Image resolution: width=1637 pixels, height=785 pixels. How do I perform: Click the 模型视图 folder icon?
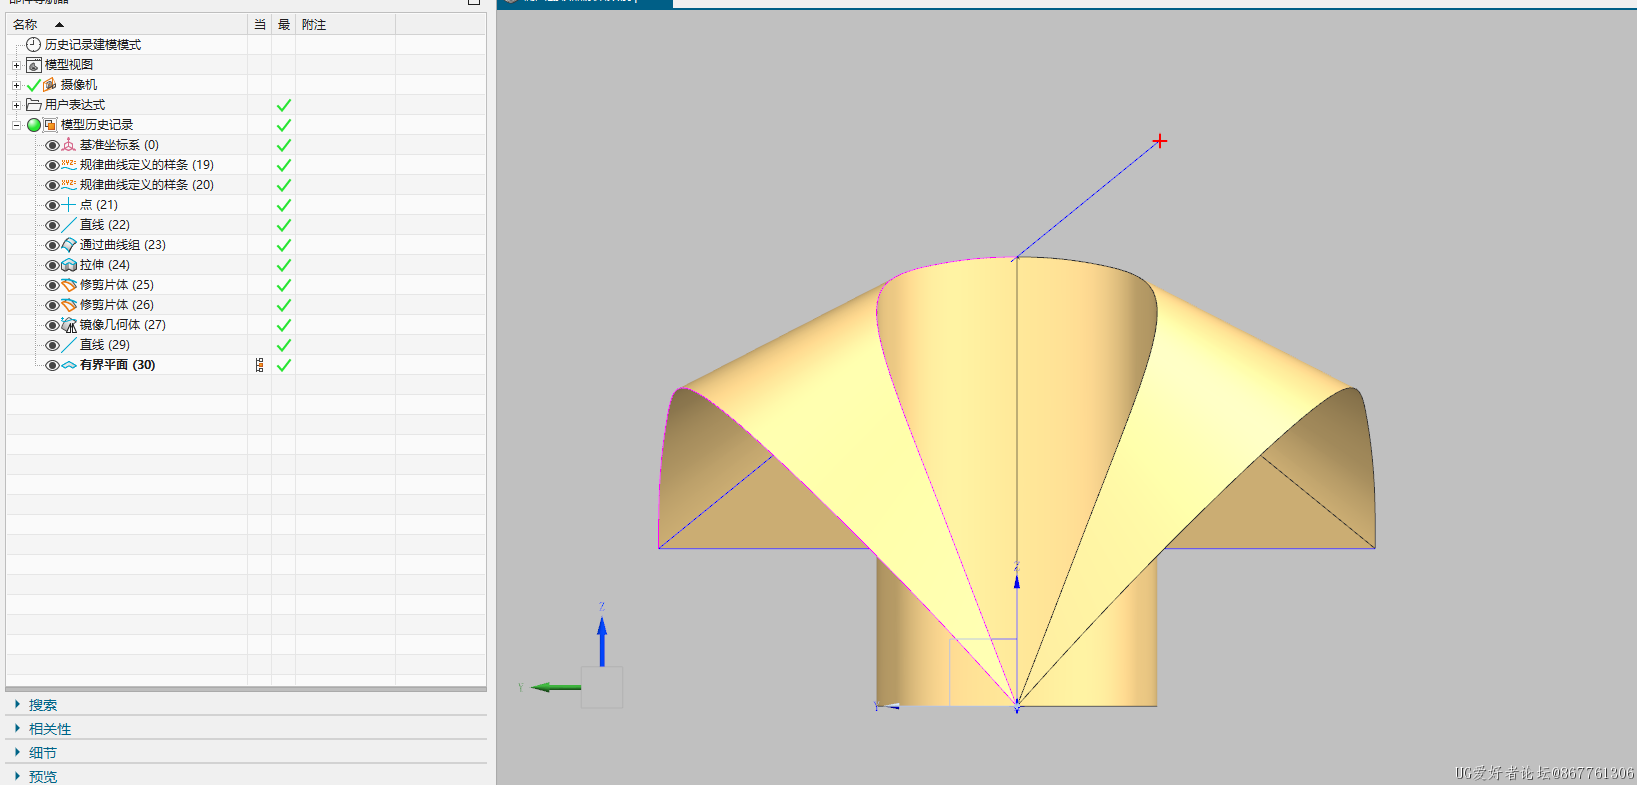pos(33,65)
